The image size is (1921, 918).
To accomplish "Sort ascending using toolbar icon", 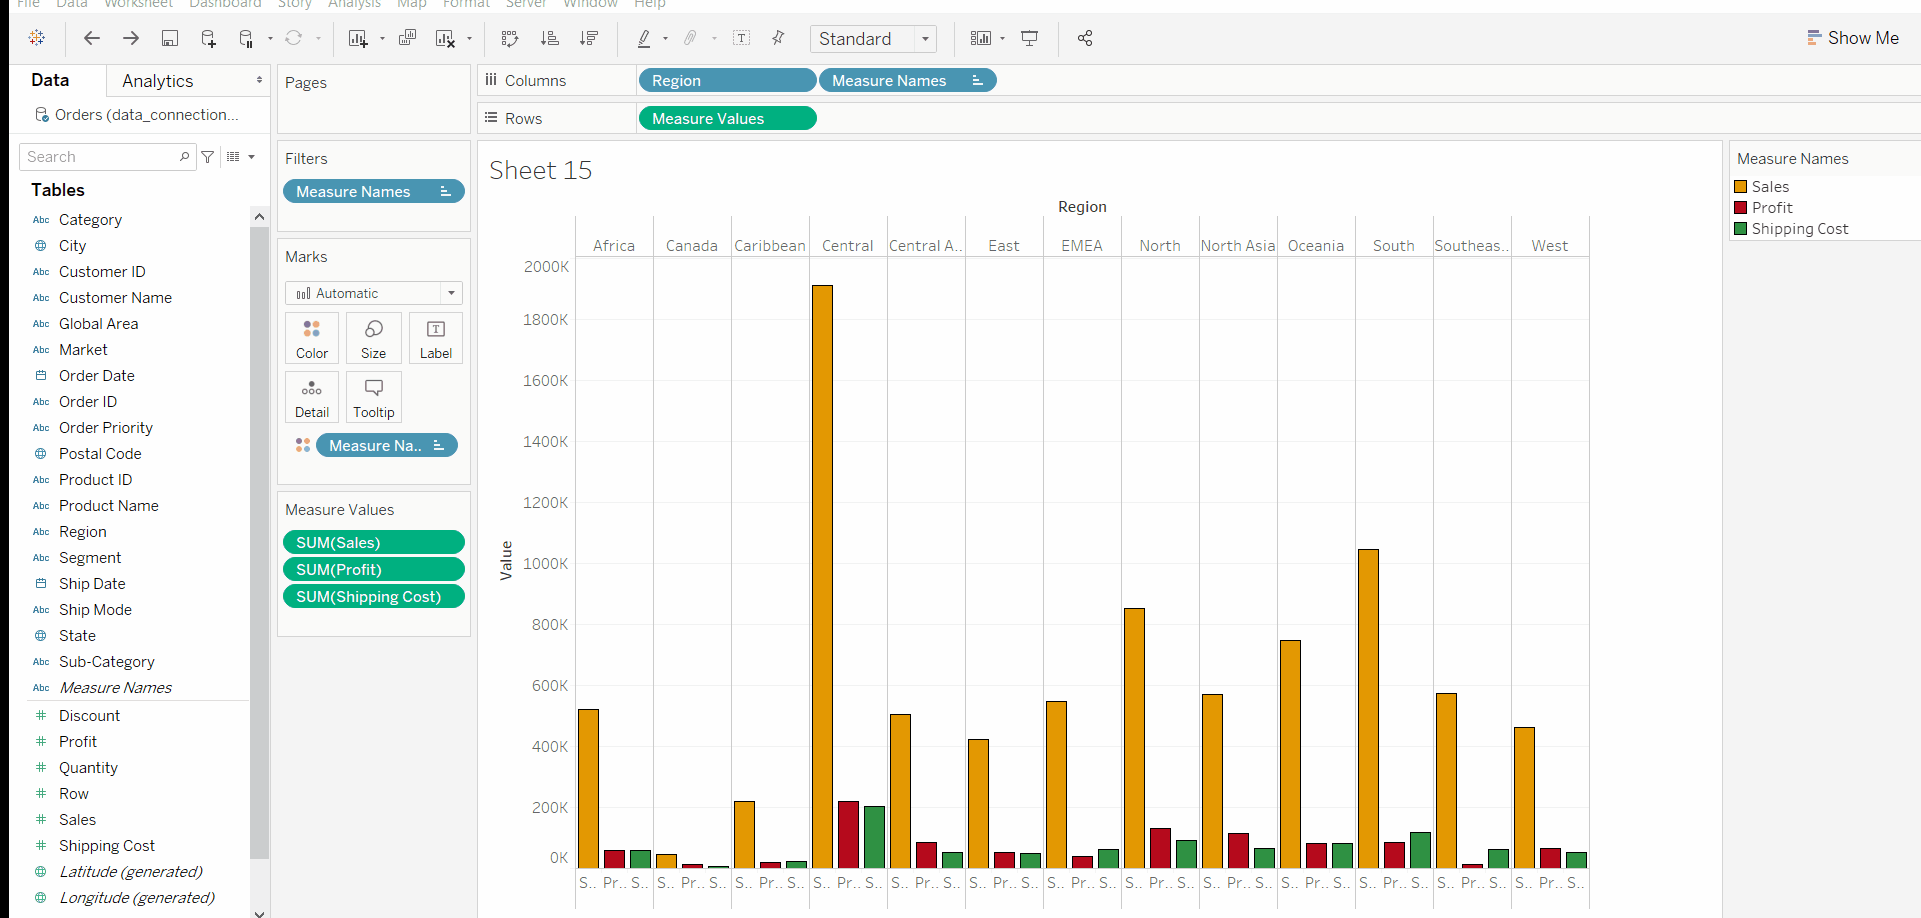I will 549,38.
